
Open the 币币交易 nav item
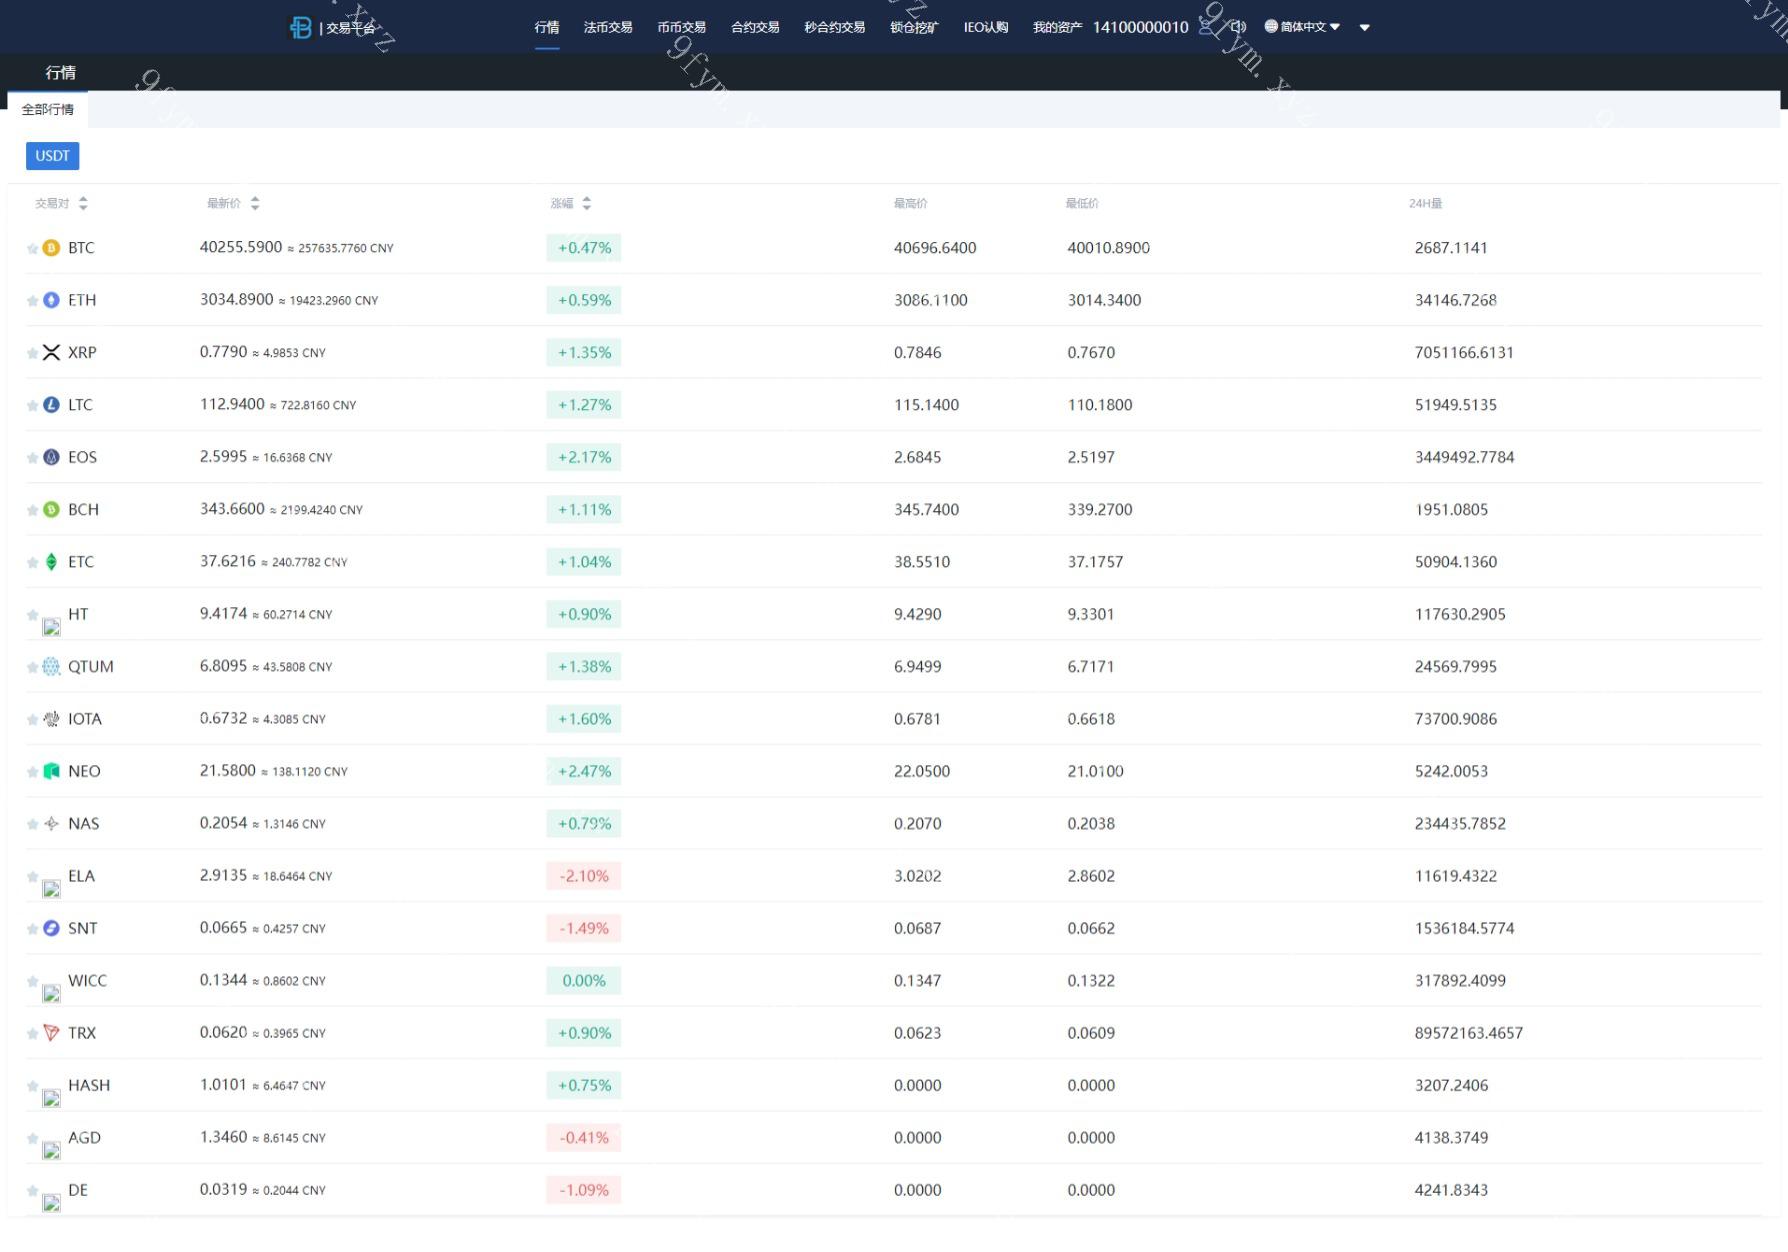[681, 27]
